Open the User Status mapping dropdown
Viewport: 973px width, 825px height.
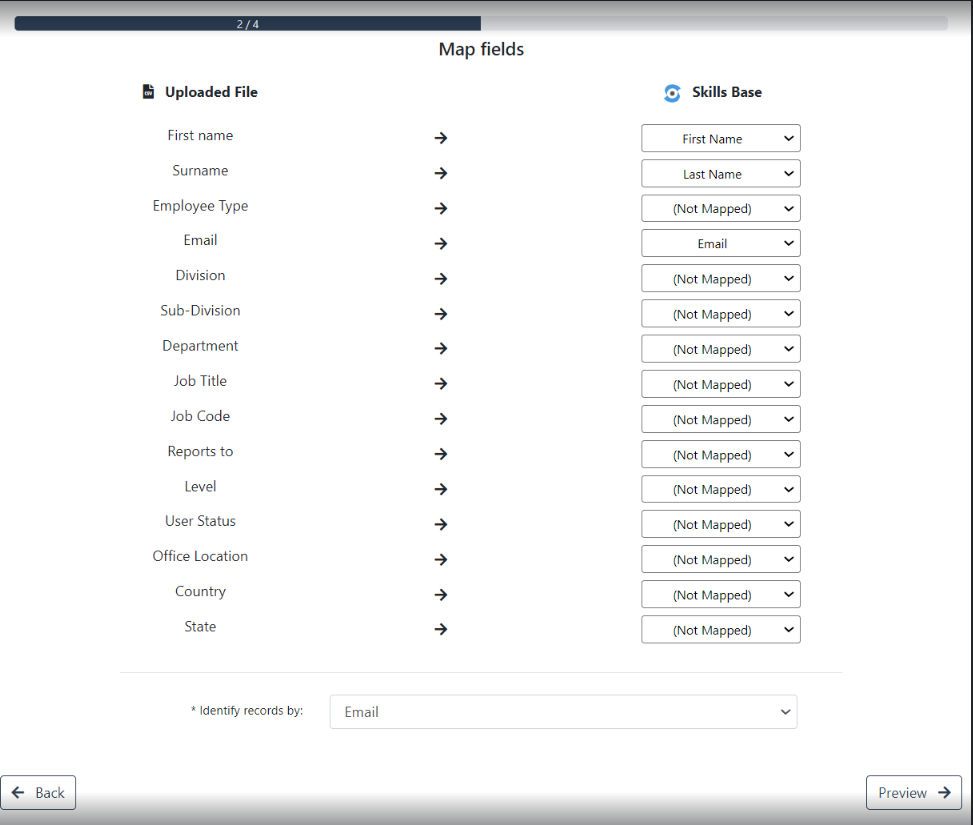[x=720, y=525]
